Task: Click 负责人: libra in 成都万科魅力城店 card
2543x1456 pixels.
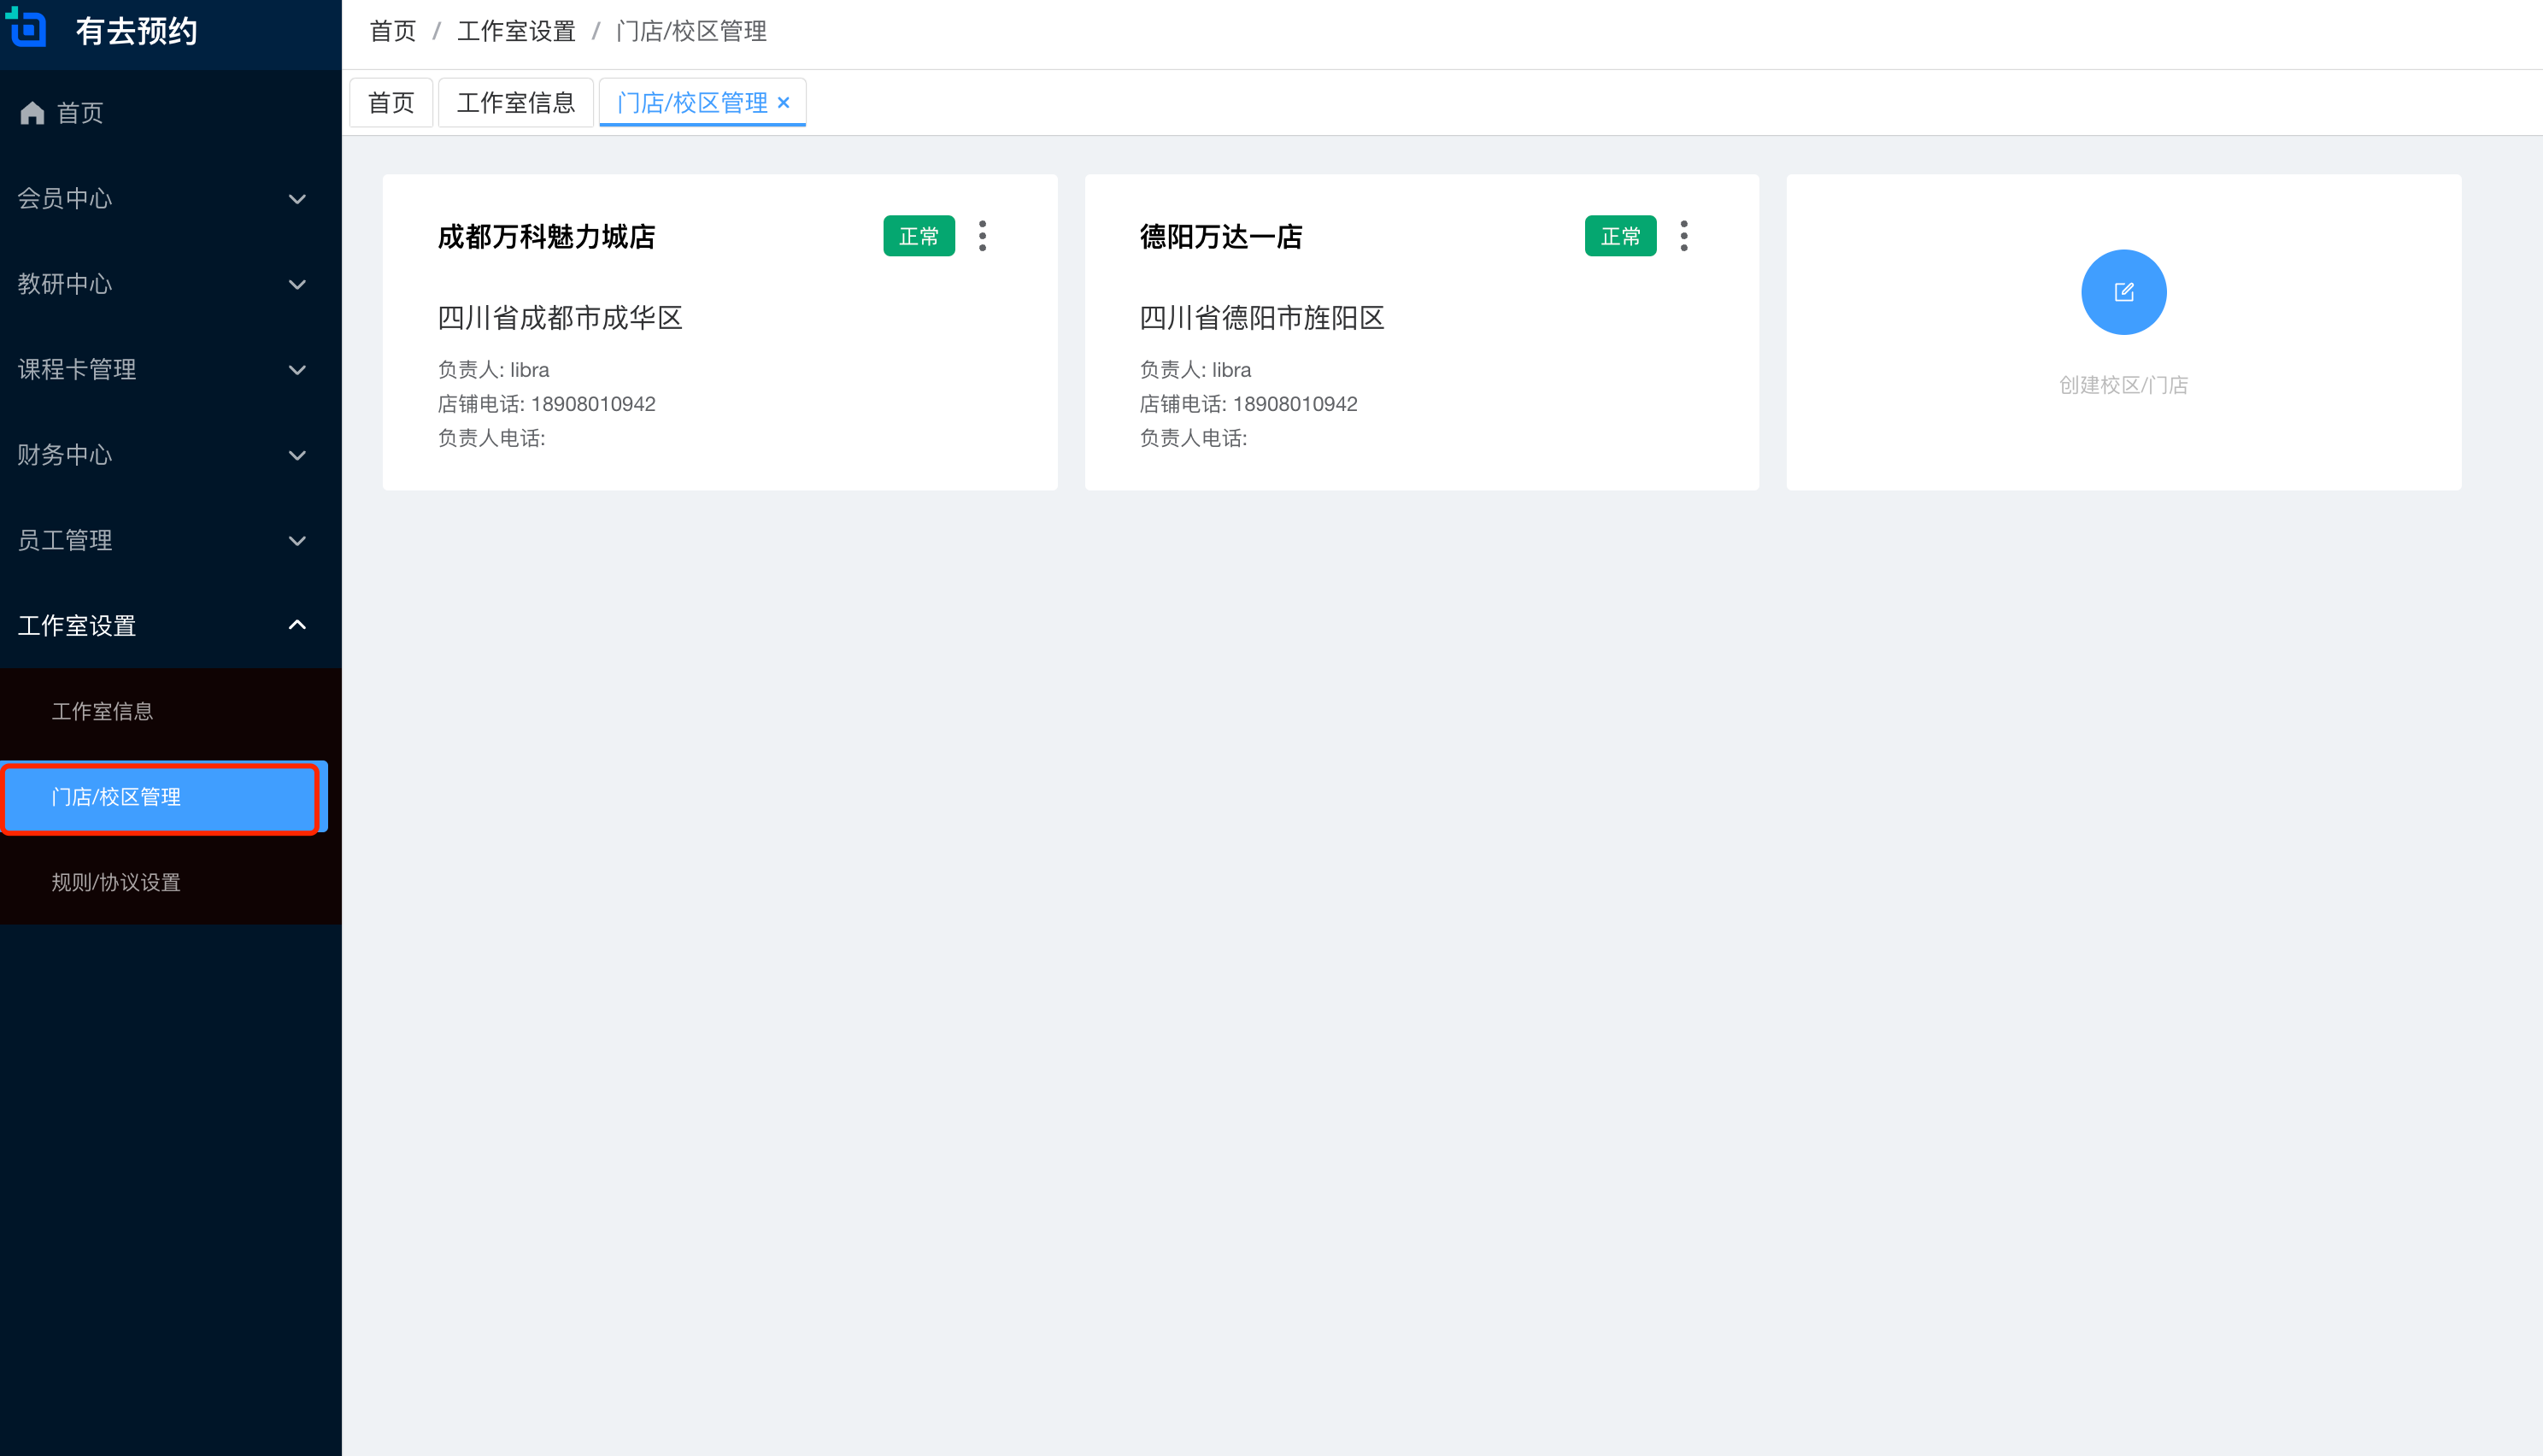Action: 494,370
